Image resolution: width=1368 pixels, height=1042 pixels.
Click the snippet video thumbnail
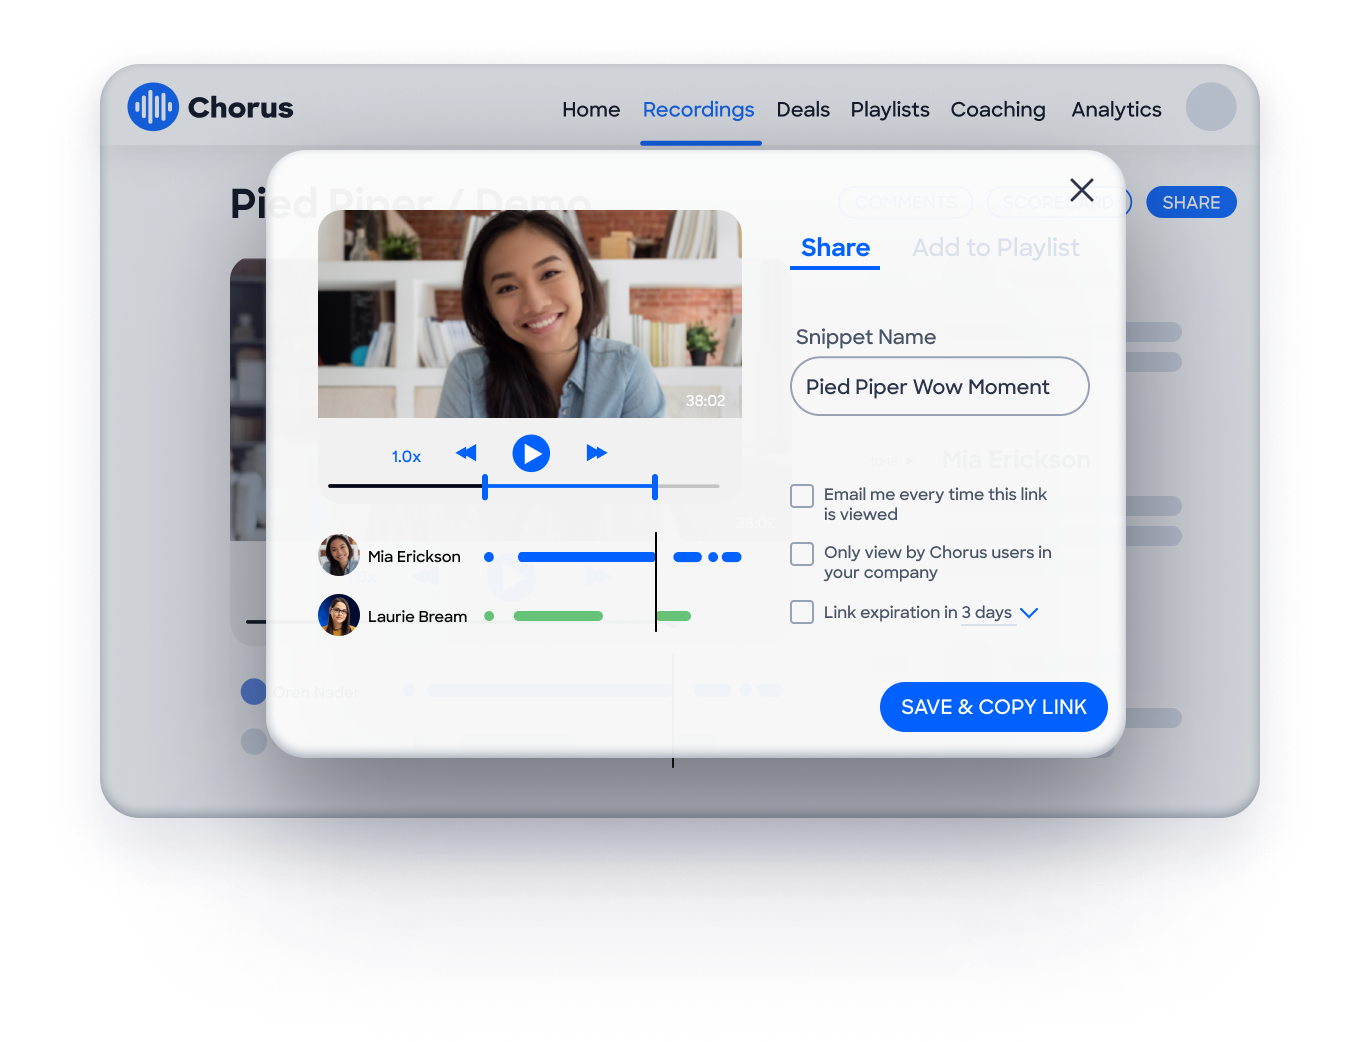[x=530, y=314]
